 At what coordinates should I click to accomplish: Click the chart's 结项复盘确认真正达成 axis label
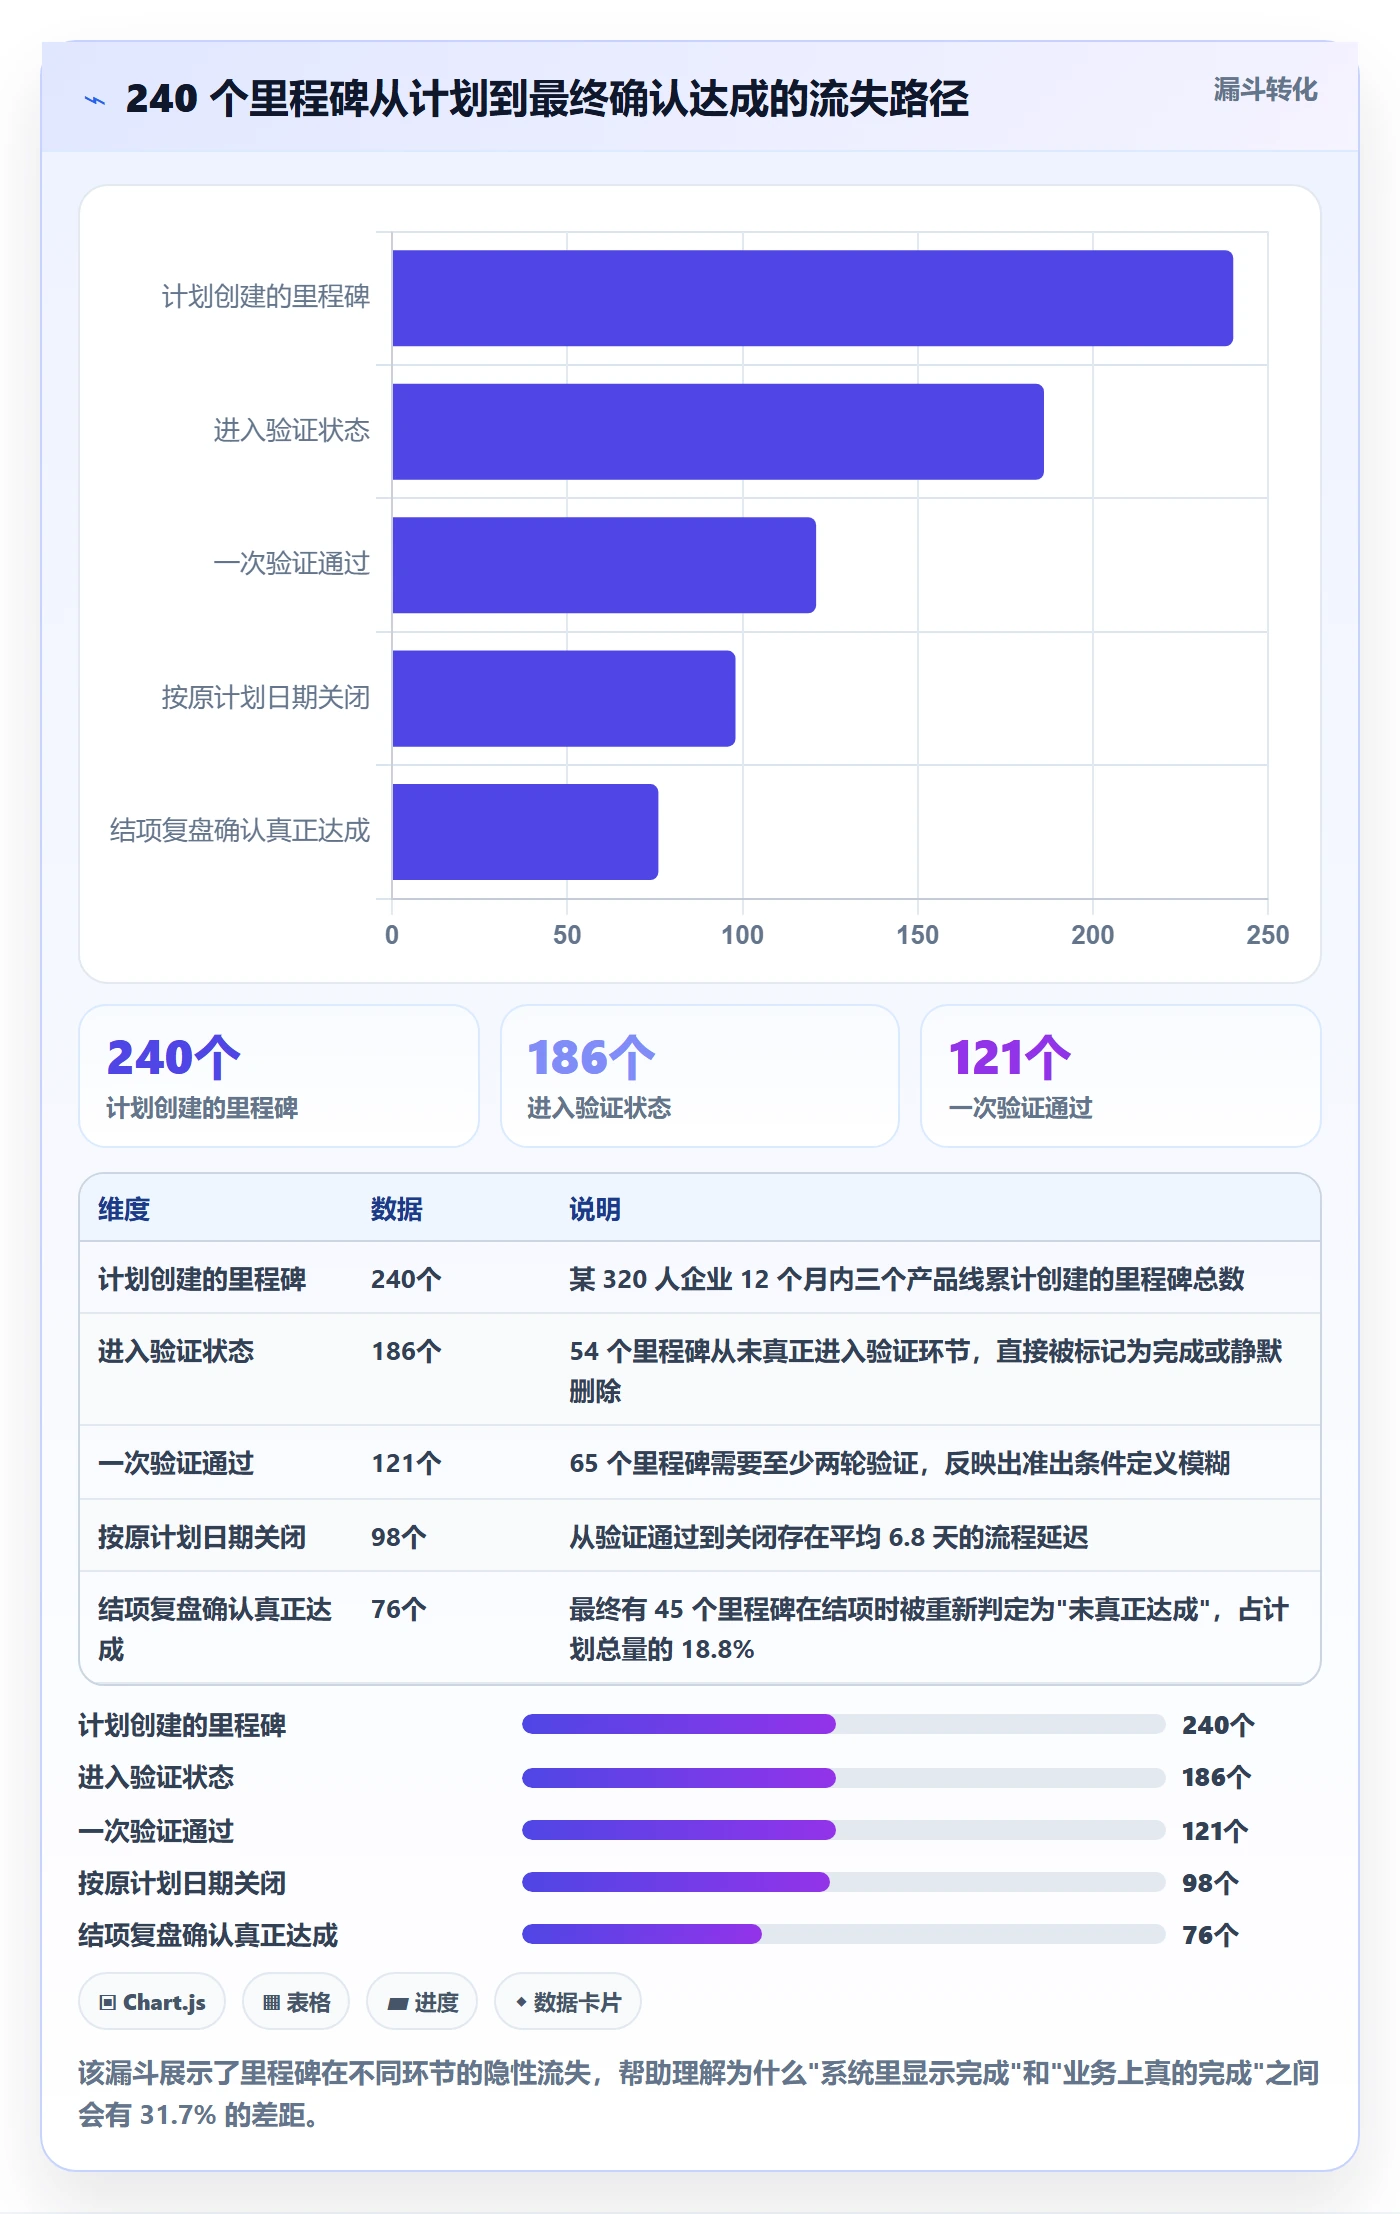coord(240,831)
